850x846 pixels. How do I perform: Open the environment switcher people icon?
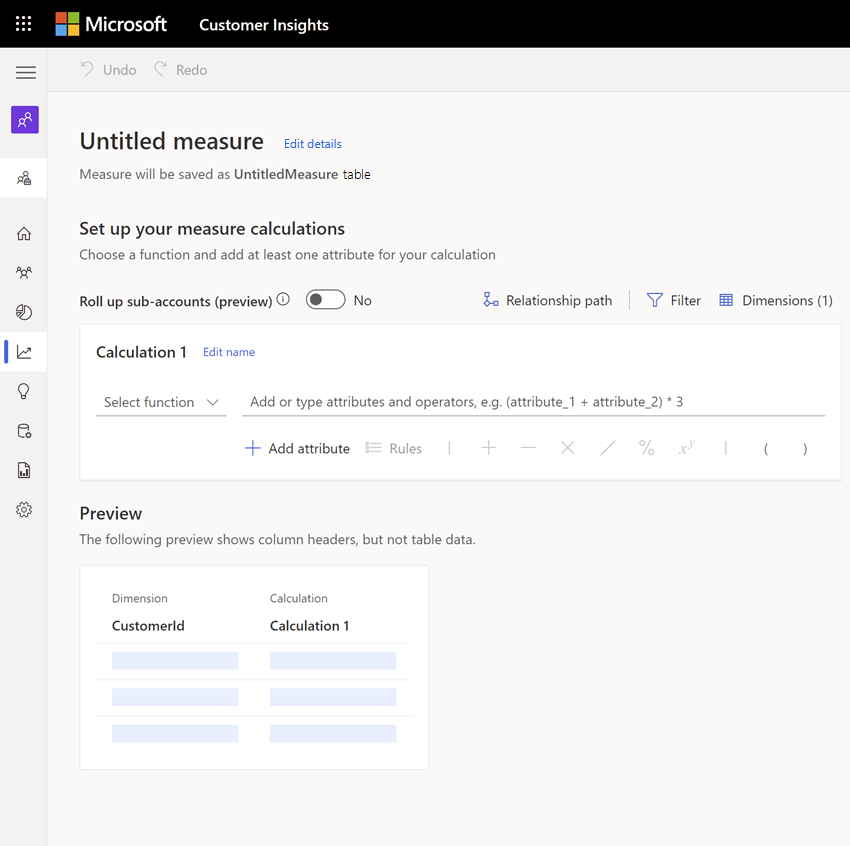coord(24,178)
